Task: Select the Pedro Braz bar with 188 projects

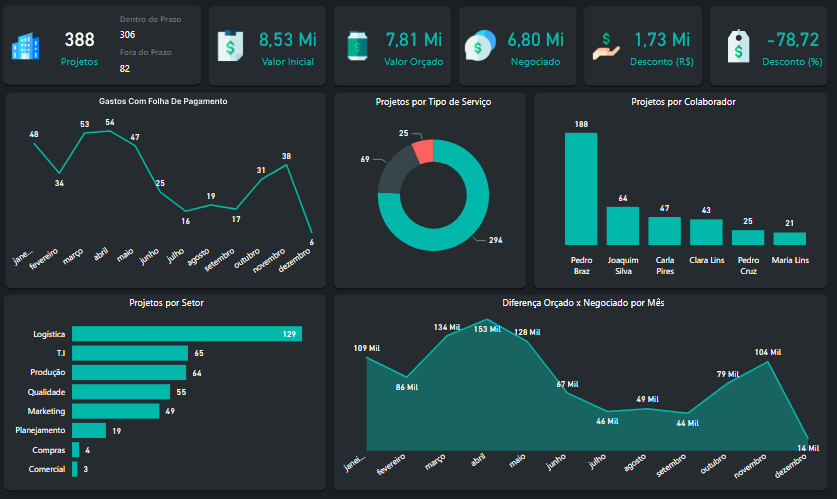Action: point(581,188)
